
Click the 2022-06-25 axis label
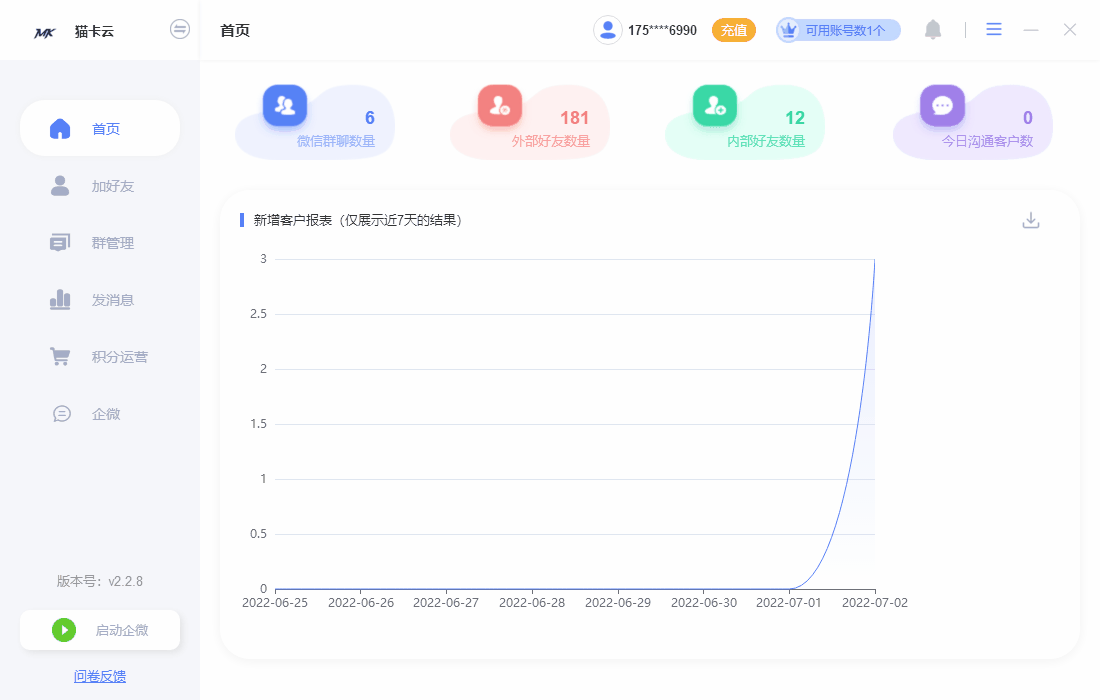tap(275, 603)
